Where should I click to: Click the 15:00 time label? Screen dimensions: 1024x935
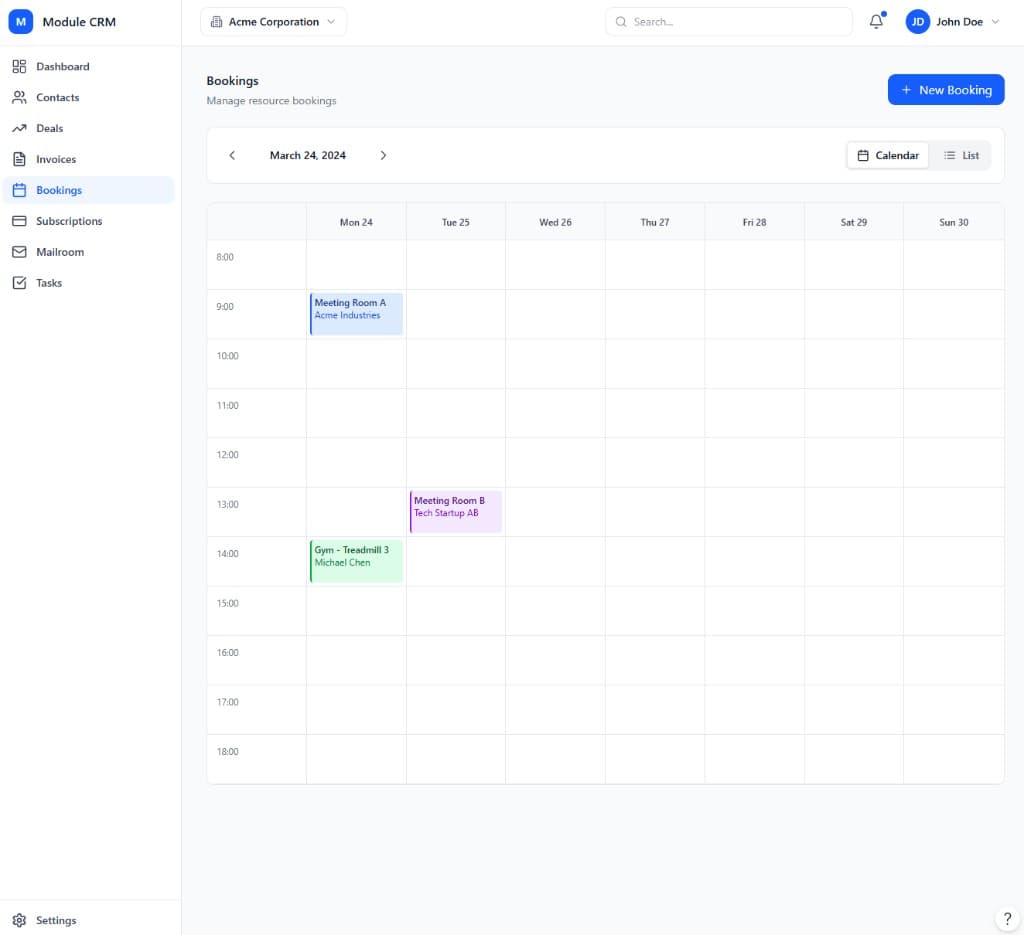pos(227,603)
